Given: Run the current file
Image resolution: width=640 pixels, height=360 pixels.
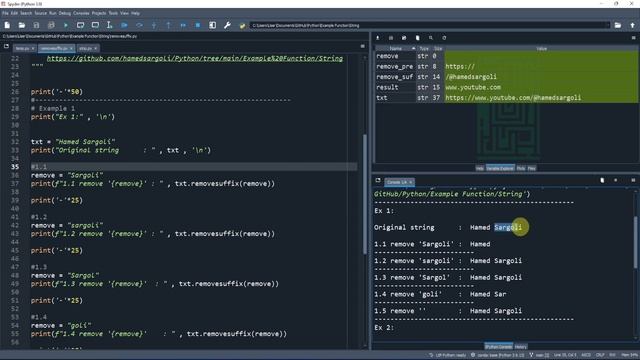Looking at the screenshot, I should 66,25.
